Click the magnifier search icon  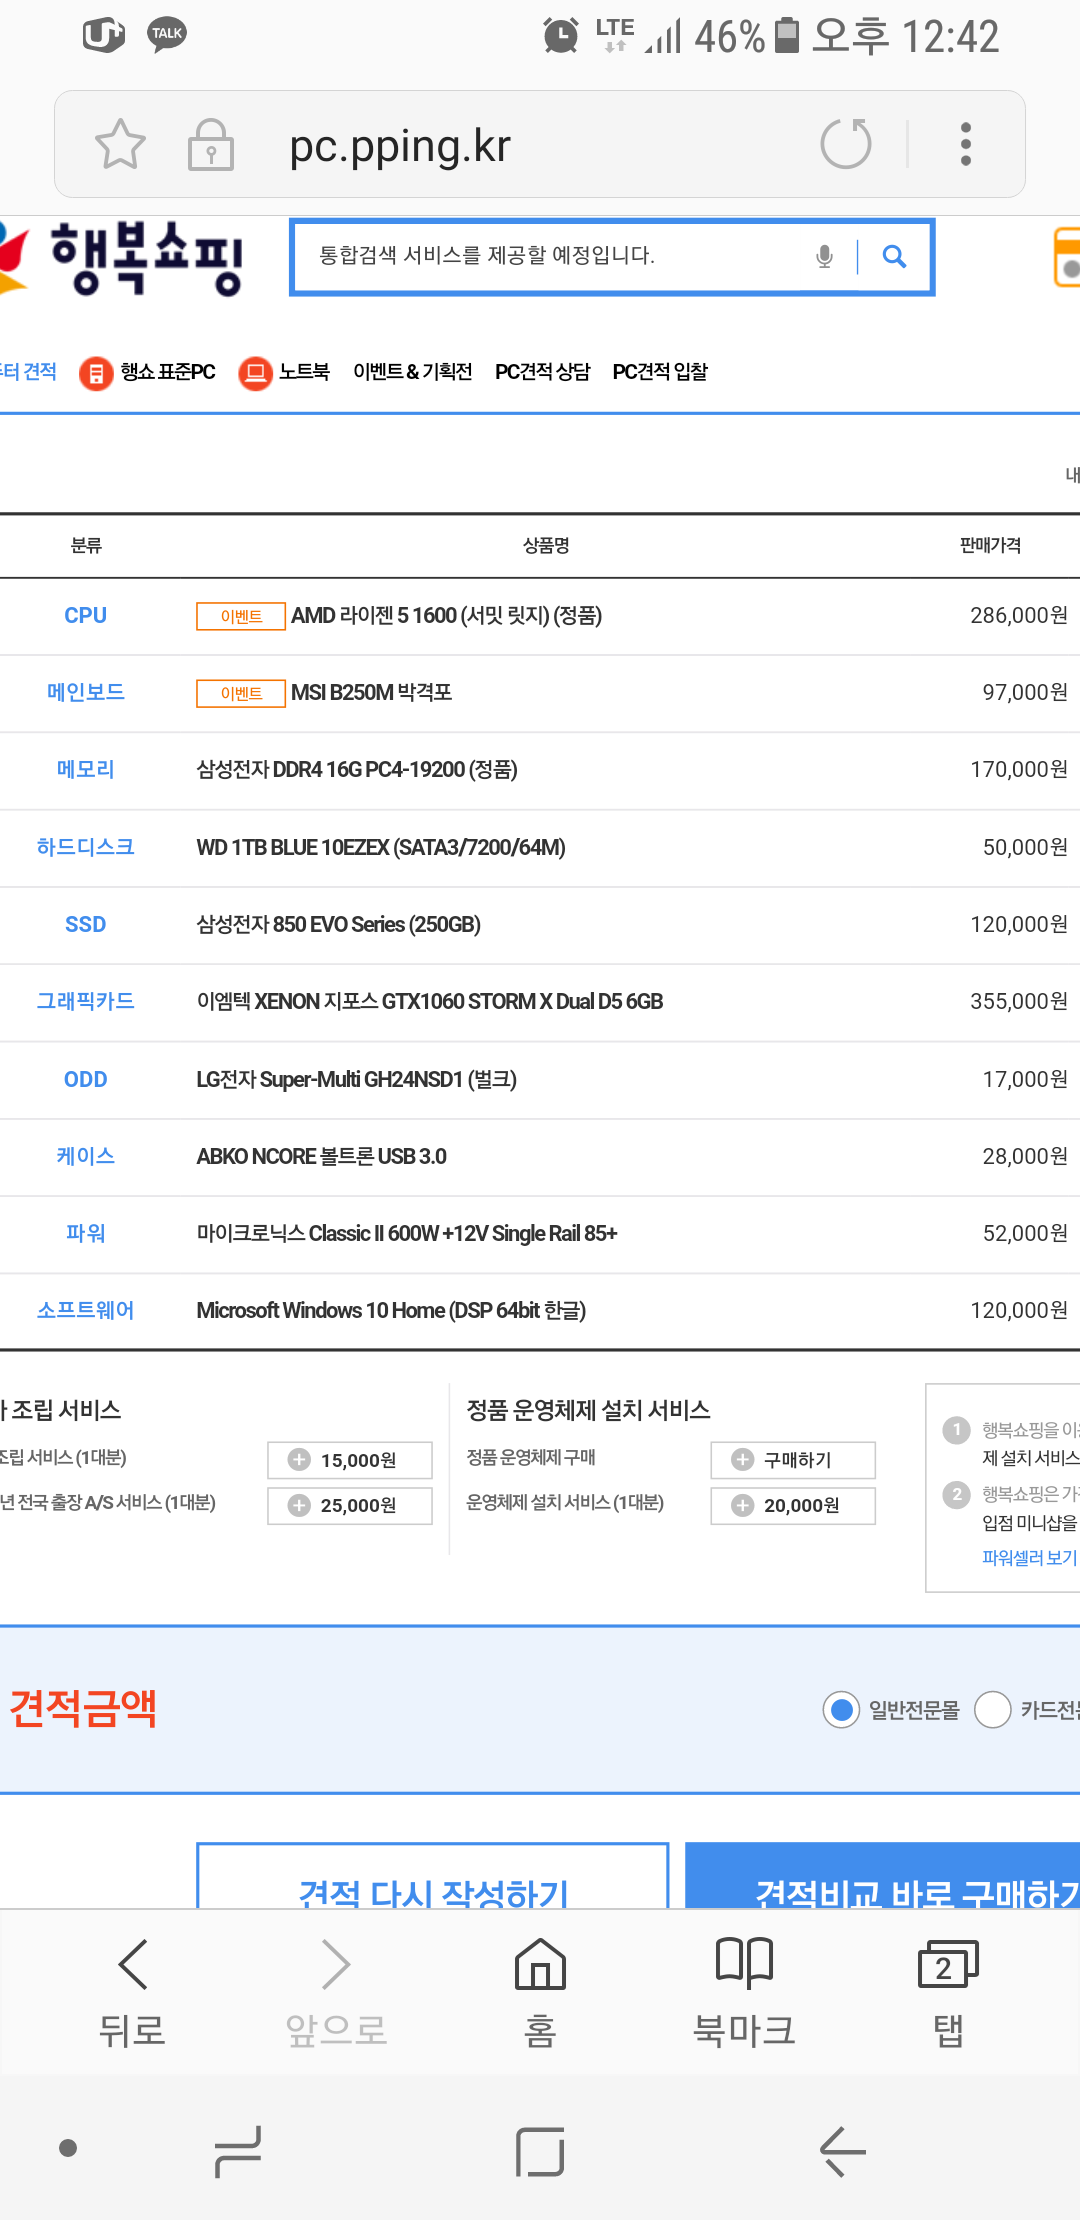click(x=895, y=257)
